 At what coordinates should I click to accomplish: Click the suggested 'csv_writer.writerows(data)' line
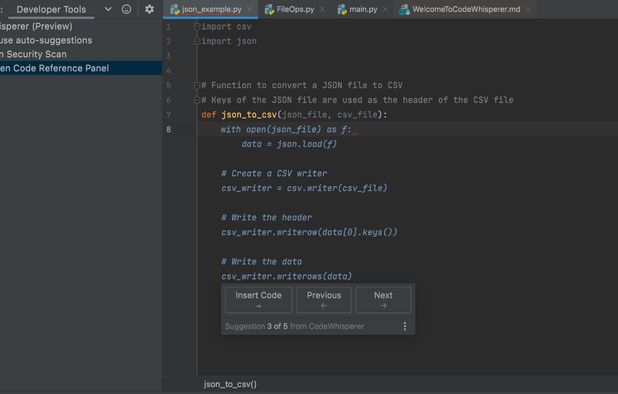[287, 277]
